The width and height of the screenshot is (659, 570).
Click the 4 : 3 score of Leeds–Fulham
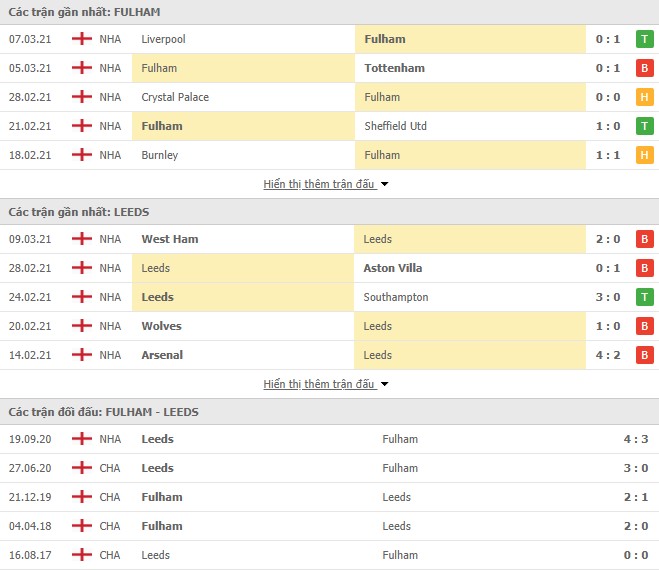(635, 439)
